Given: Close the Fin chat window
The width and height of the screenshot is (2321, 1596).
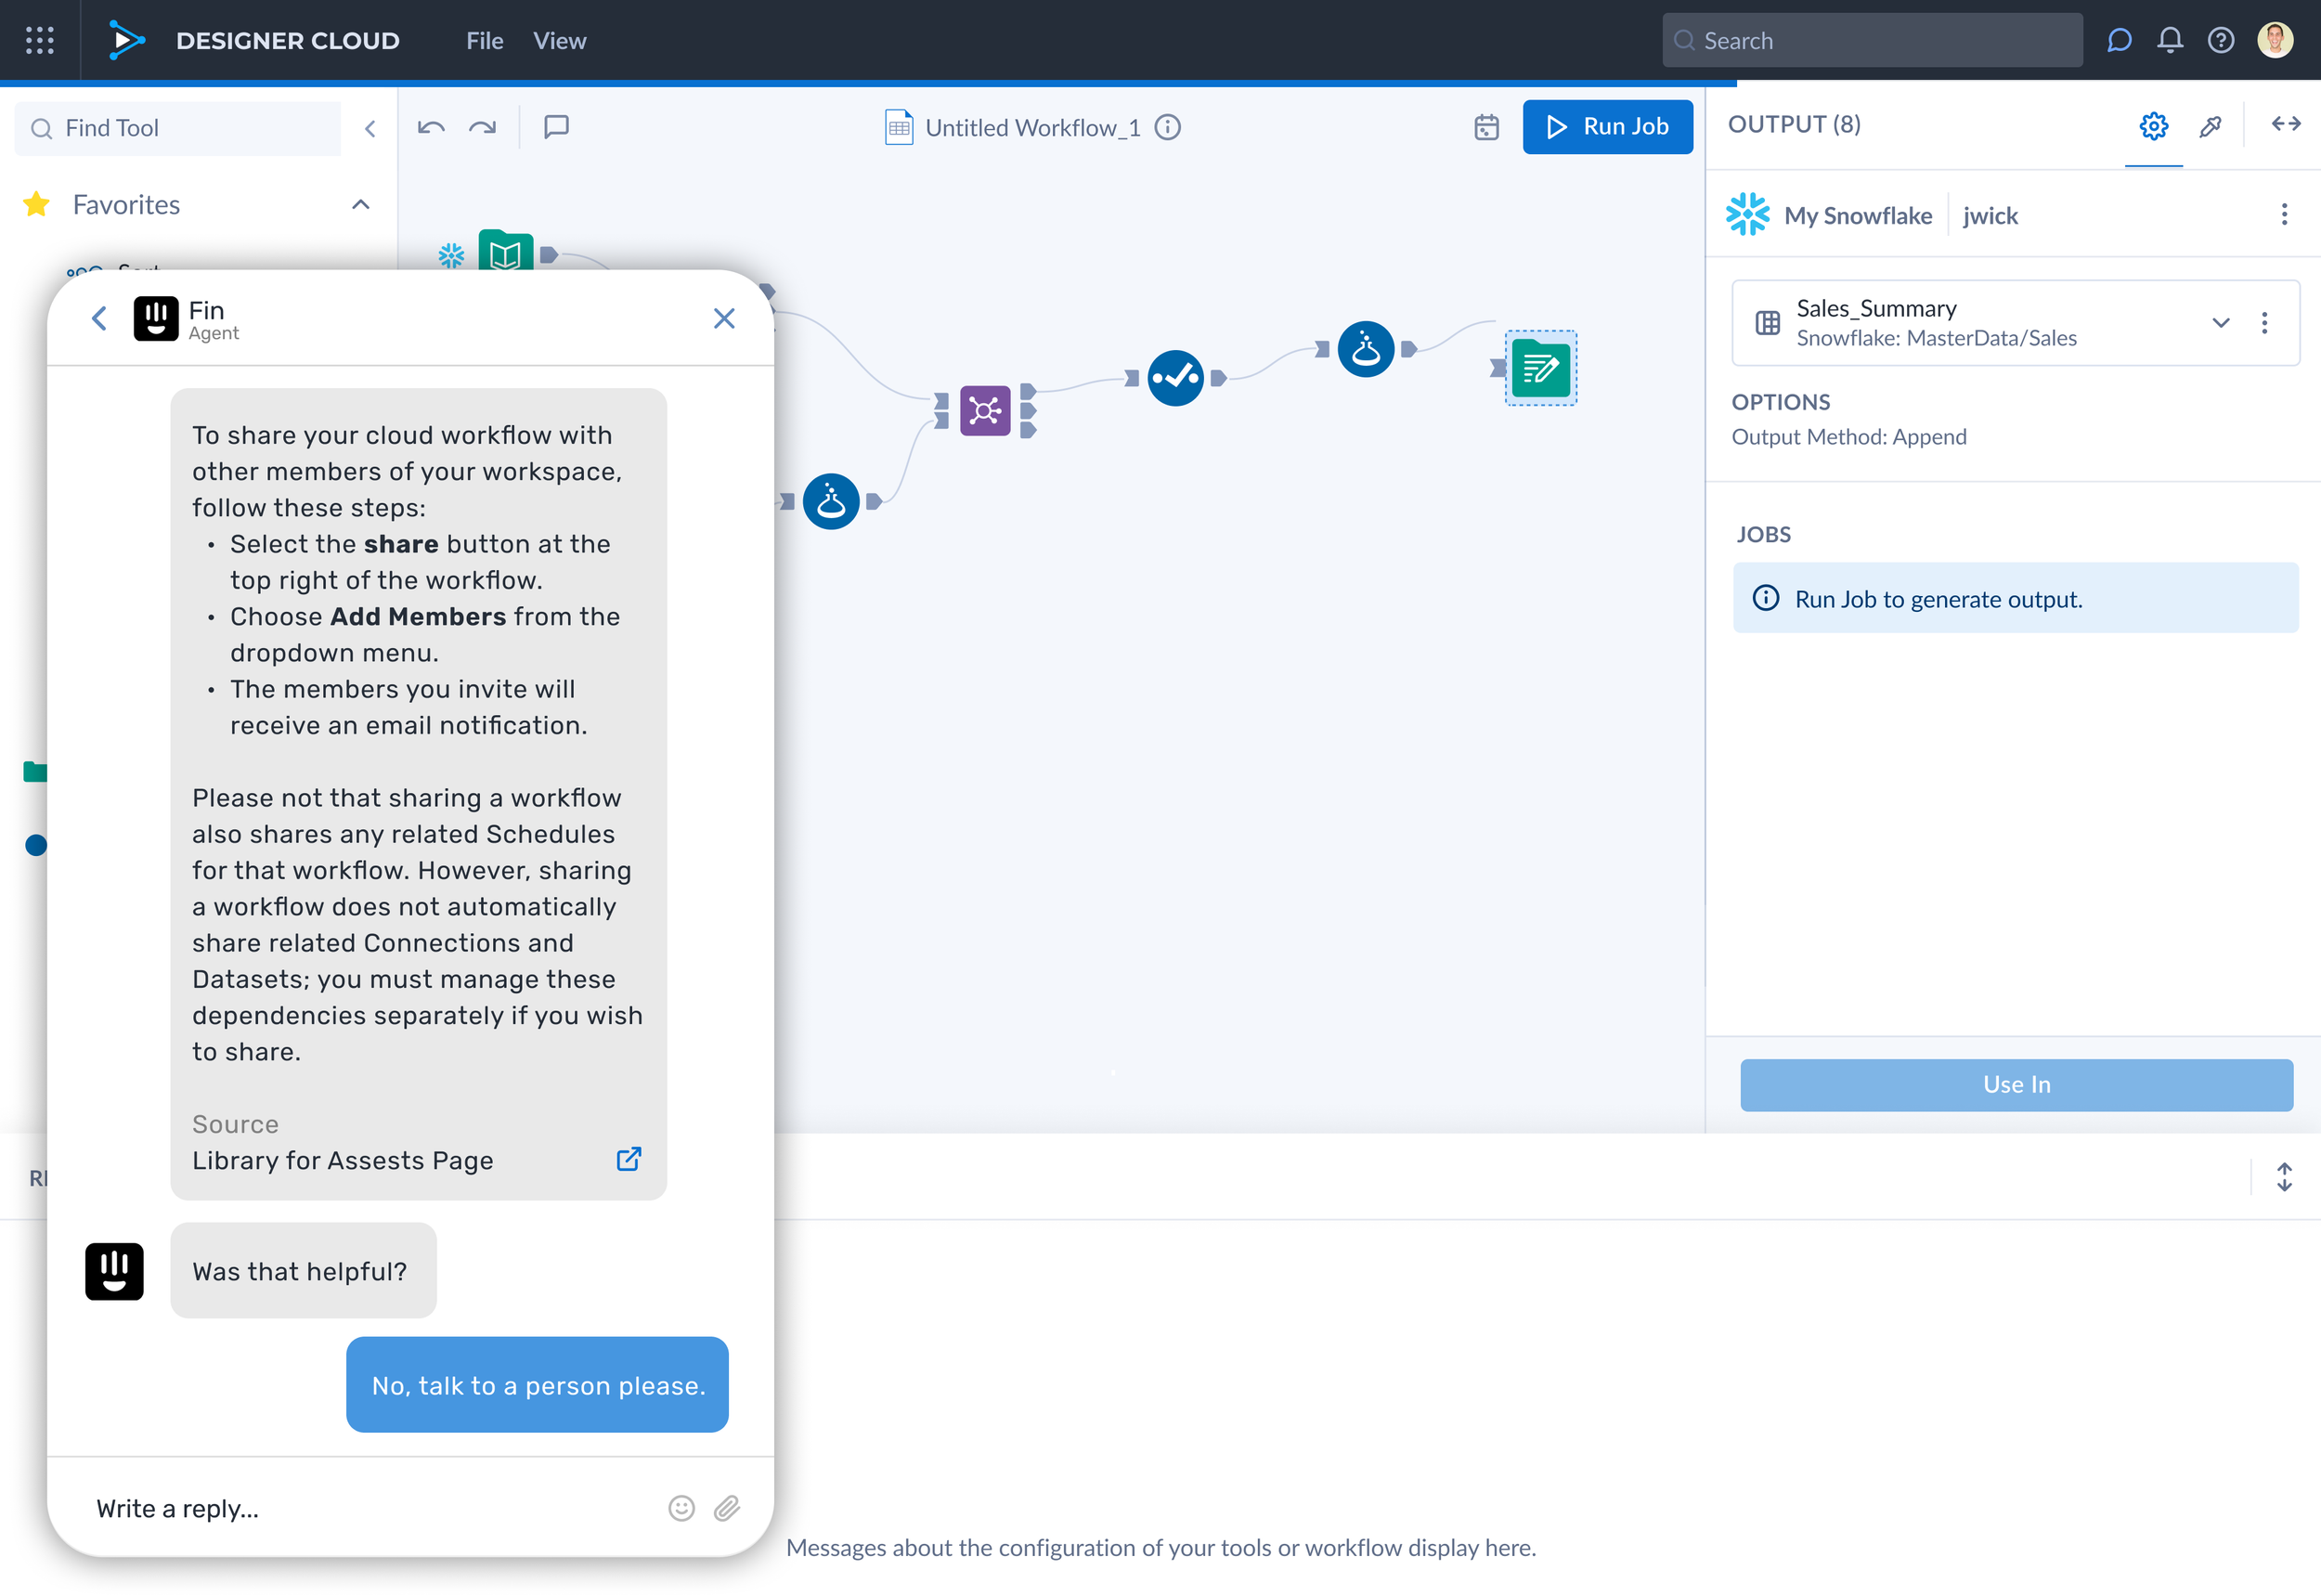Looking at the screenshot, I should pyautogui.click(x=723, y=318).
